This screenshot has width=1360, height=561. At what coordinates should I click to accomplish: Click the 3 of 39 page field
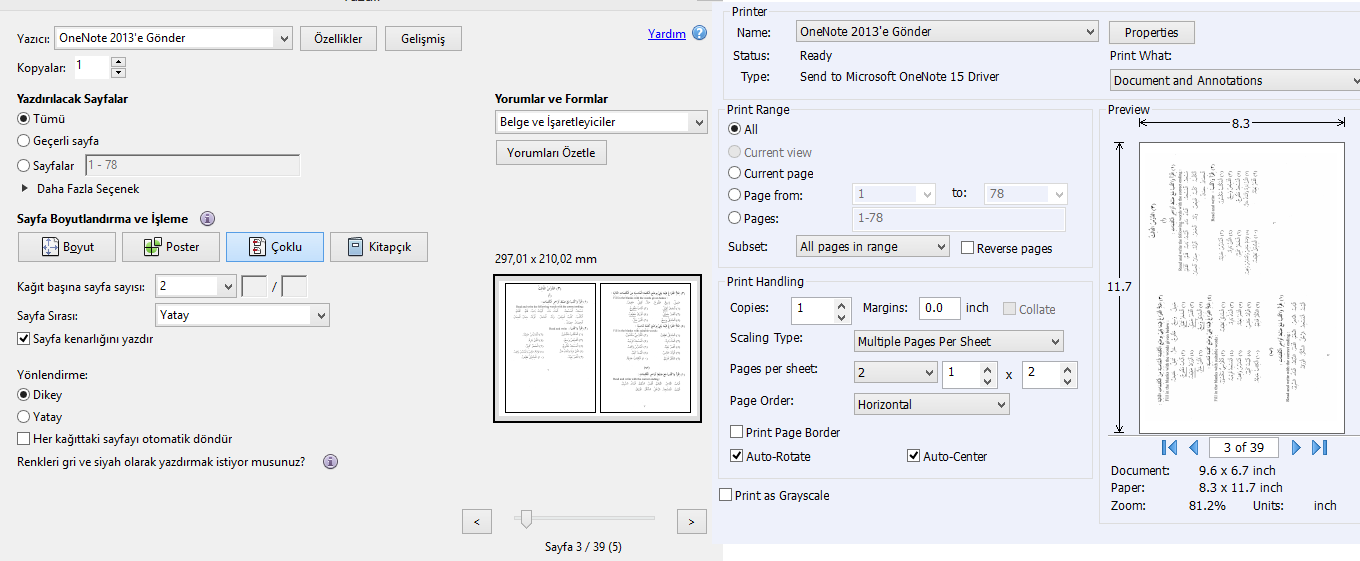[x=1243, y=447]
